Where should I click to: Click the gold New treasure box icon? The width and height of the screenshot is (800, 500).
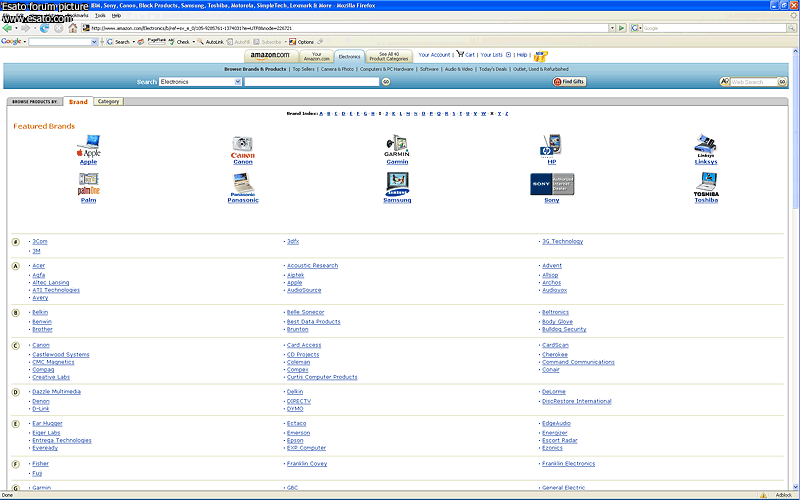(x=541, y=56)
